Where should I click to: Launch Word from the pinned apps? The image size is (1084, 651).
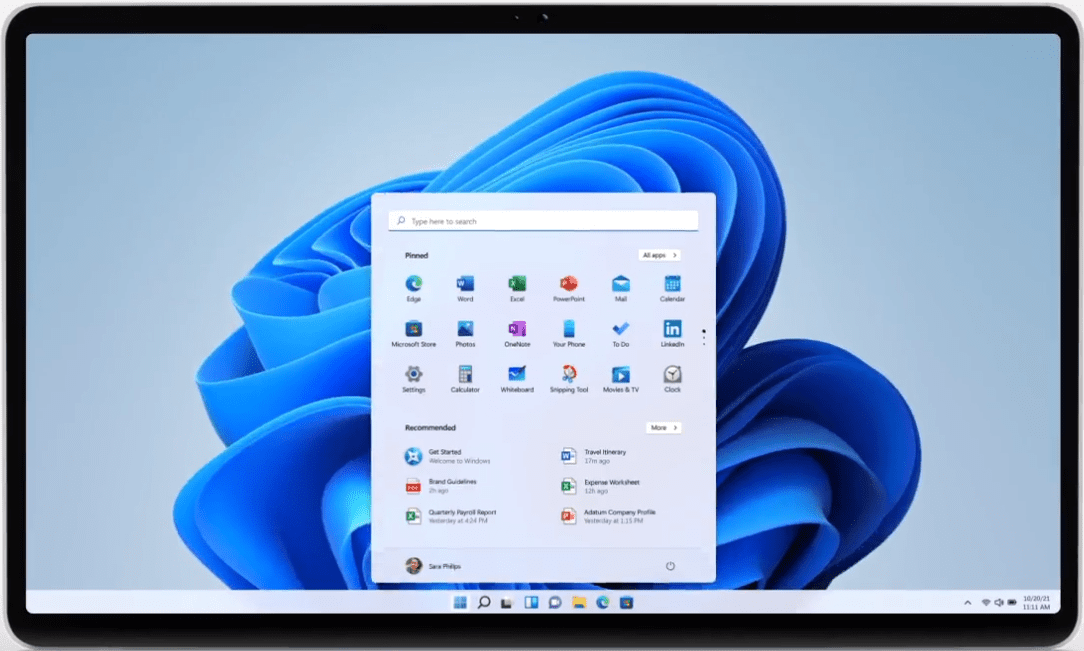pyautogui.click(x=465, y=288)
